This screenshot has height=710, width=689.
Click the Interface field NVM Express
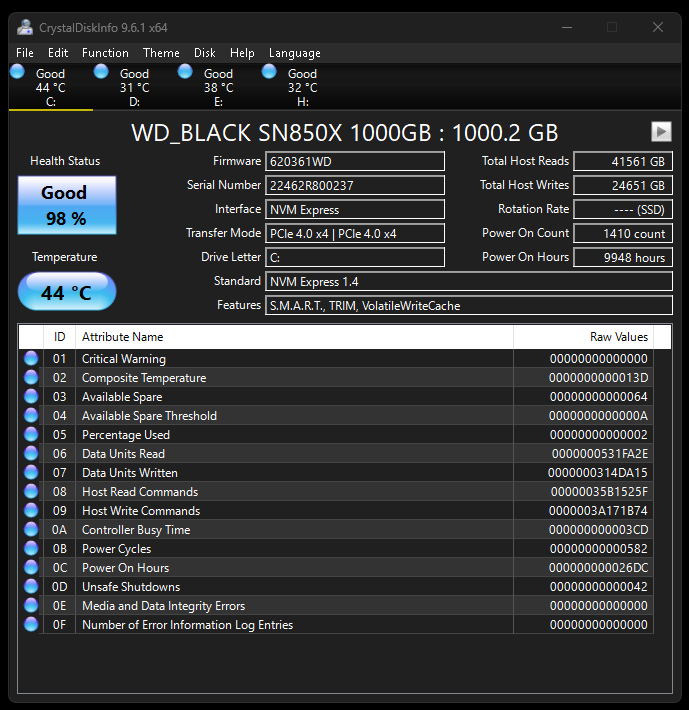point(355,209)
